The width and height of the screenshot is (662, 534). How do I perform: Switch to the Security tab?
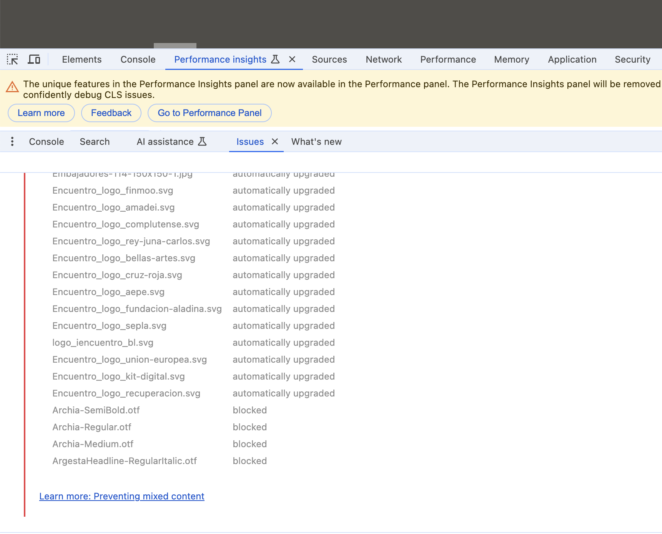632,60
